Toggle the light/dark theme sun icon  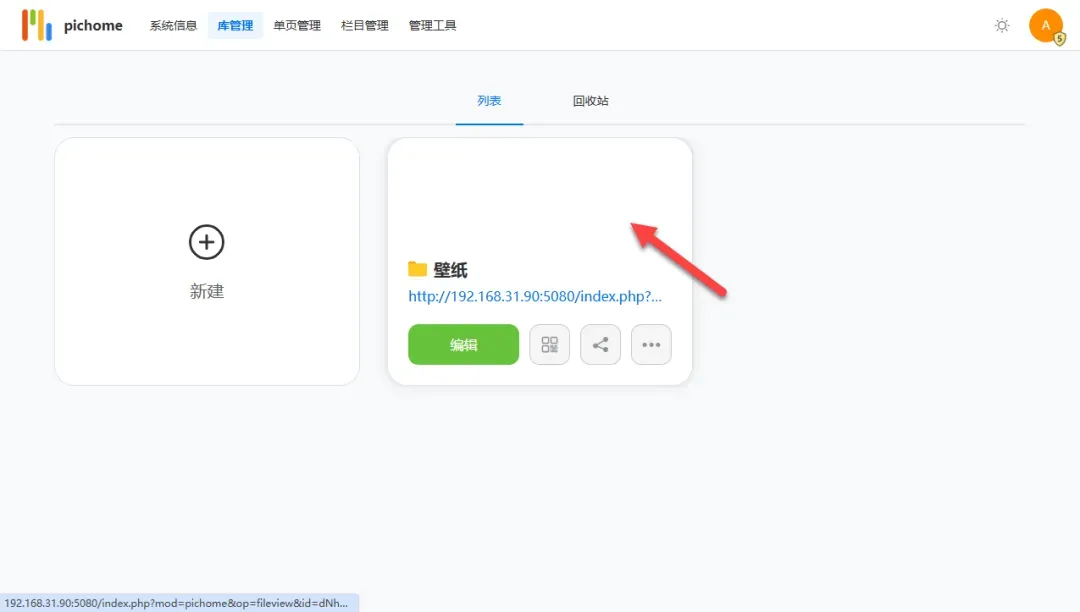pos(1002,26)
